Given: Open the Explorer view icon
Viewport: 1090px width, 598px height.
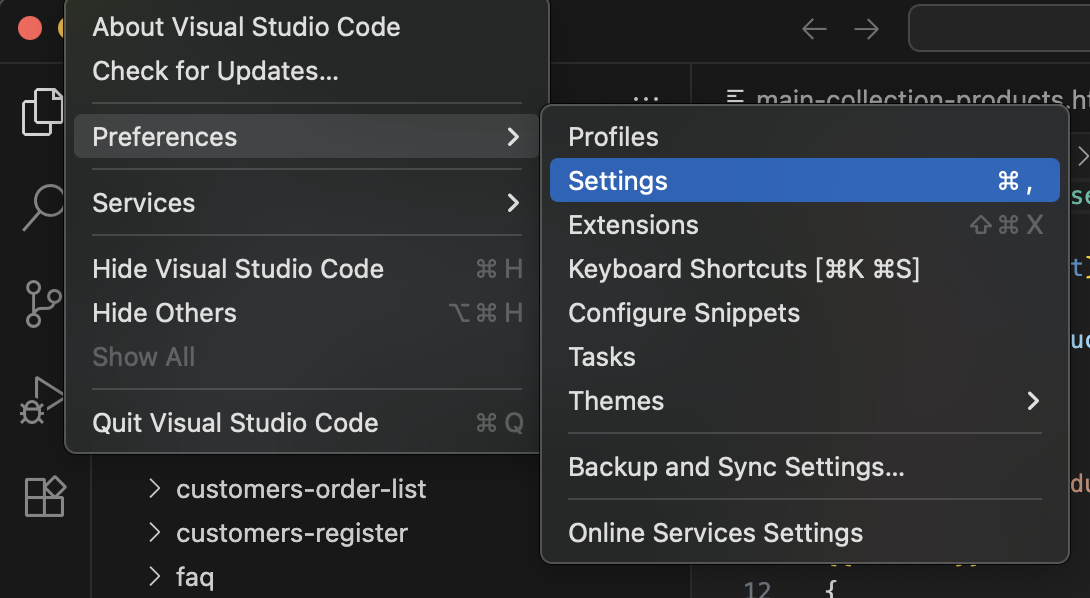Looking at the screenshot, I should tap(42, 112).
